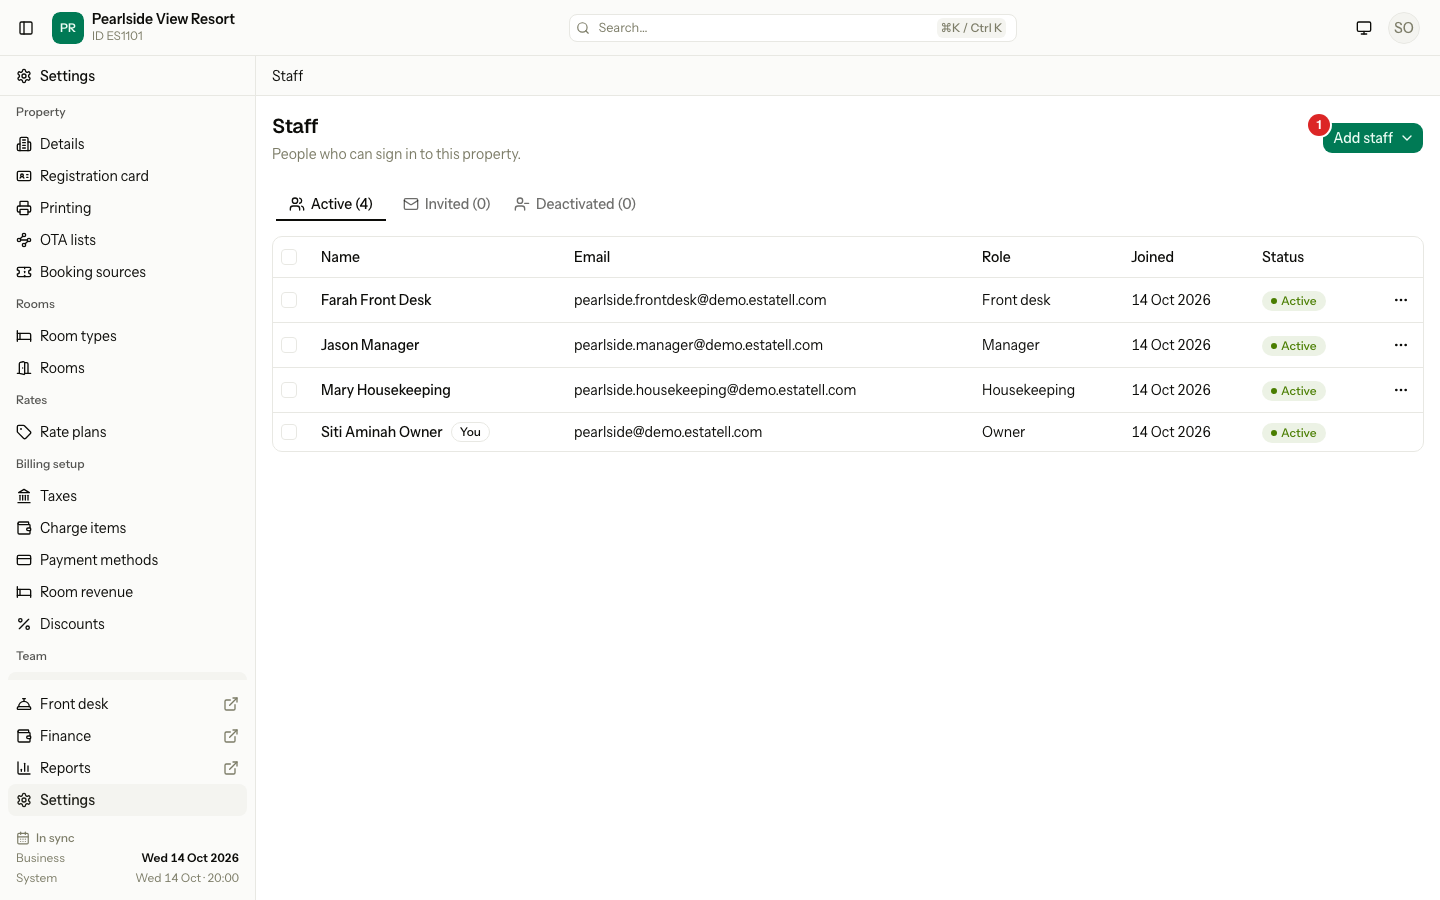Toggle the select-all checkbox in table header
This screenshot has height=900, width=1440.
(x=289, y=257)
